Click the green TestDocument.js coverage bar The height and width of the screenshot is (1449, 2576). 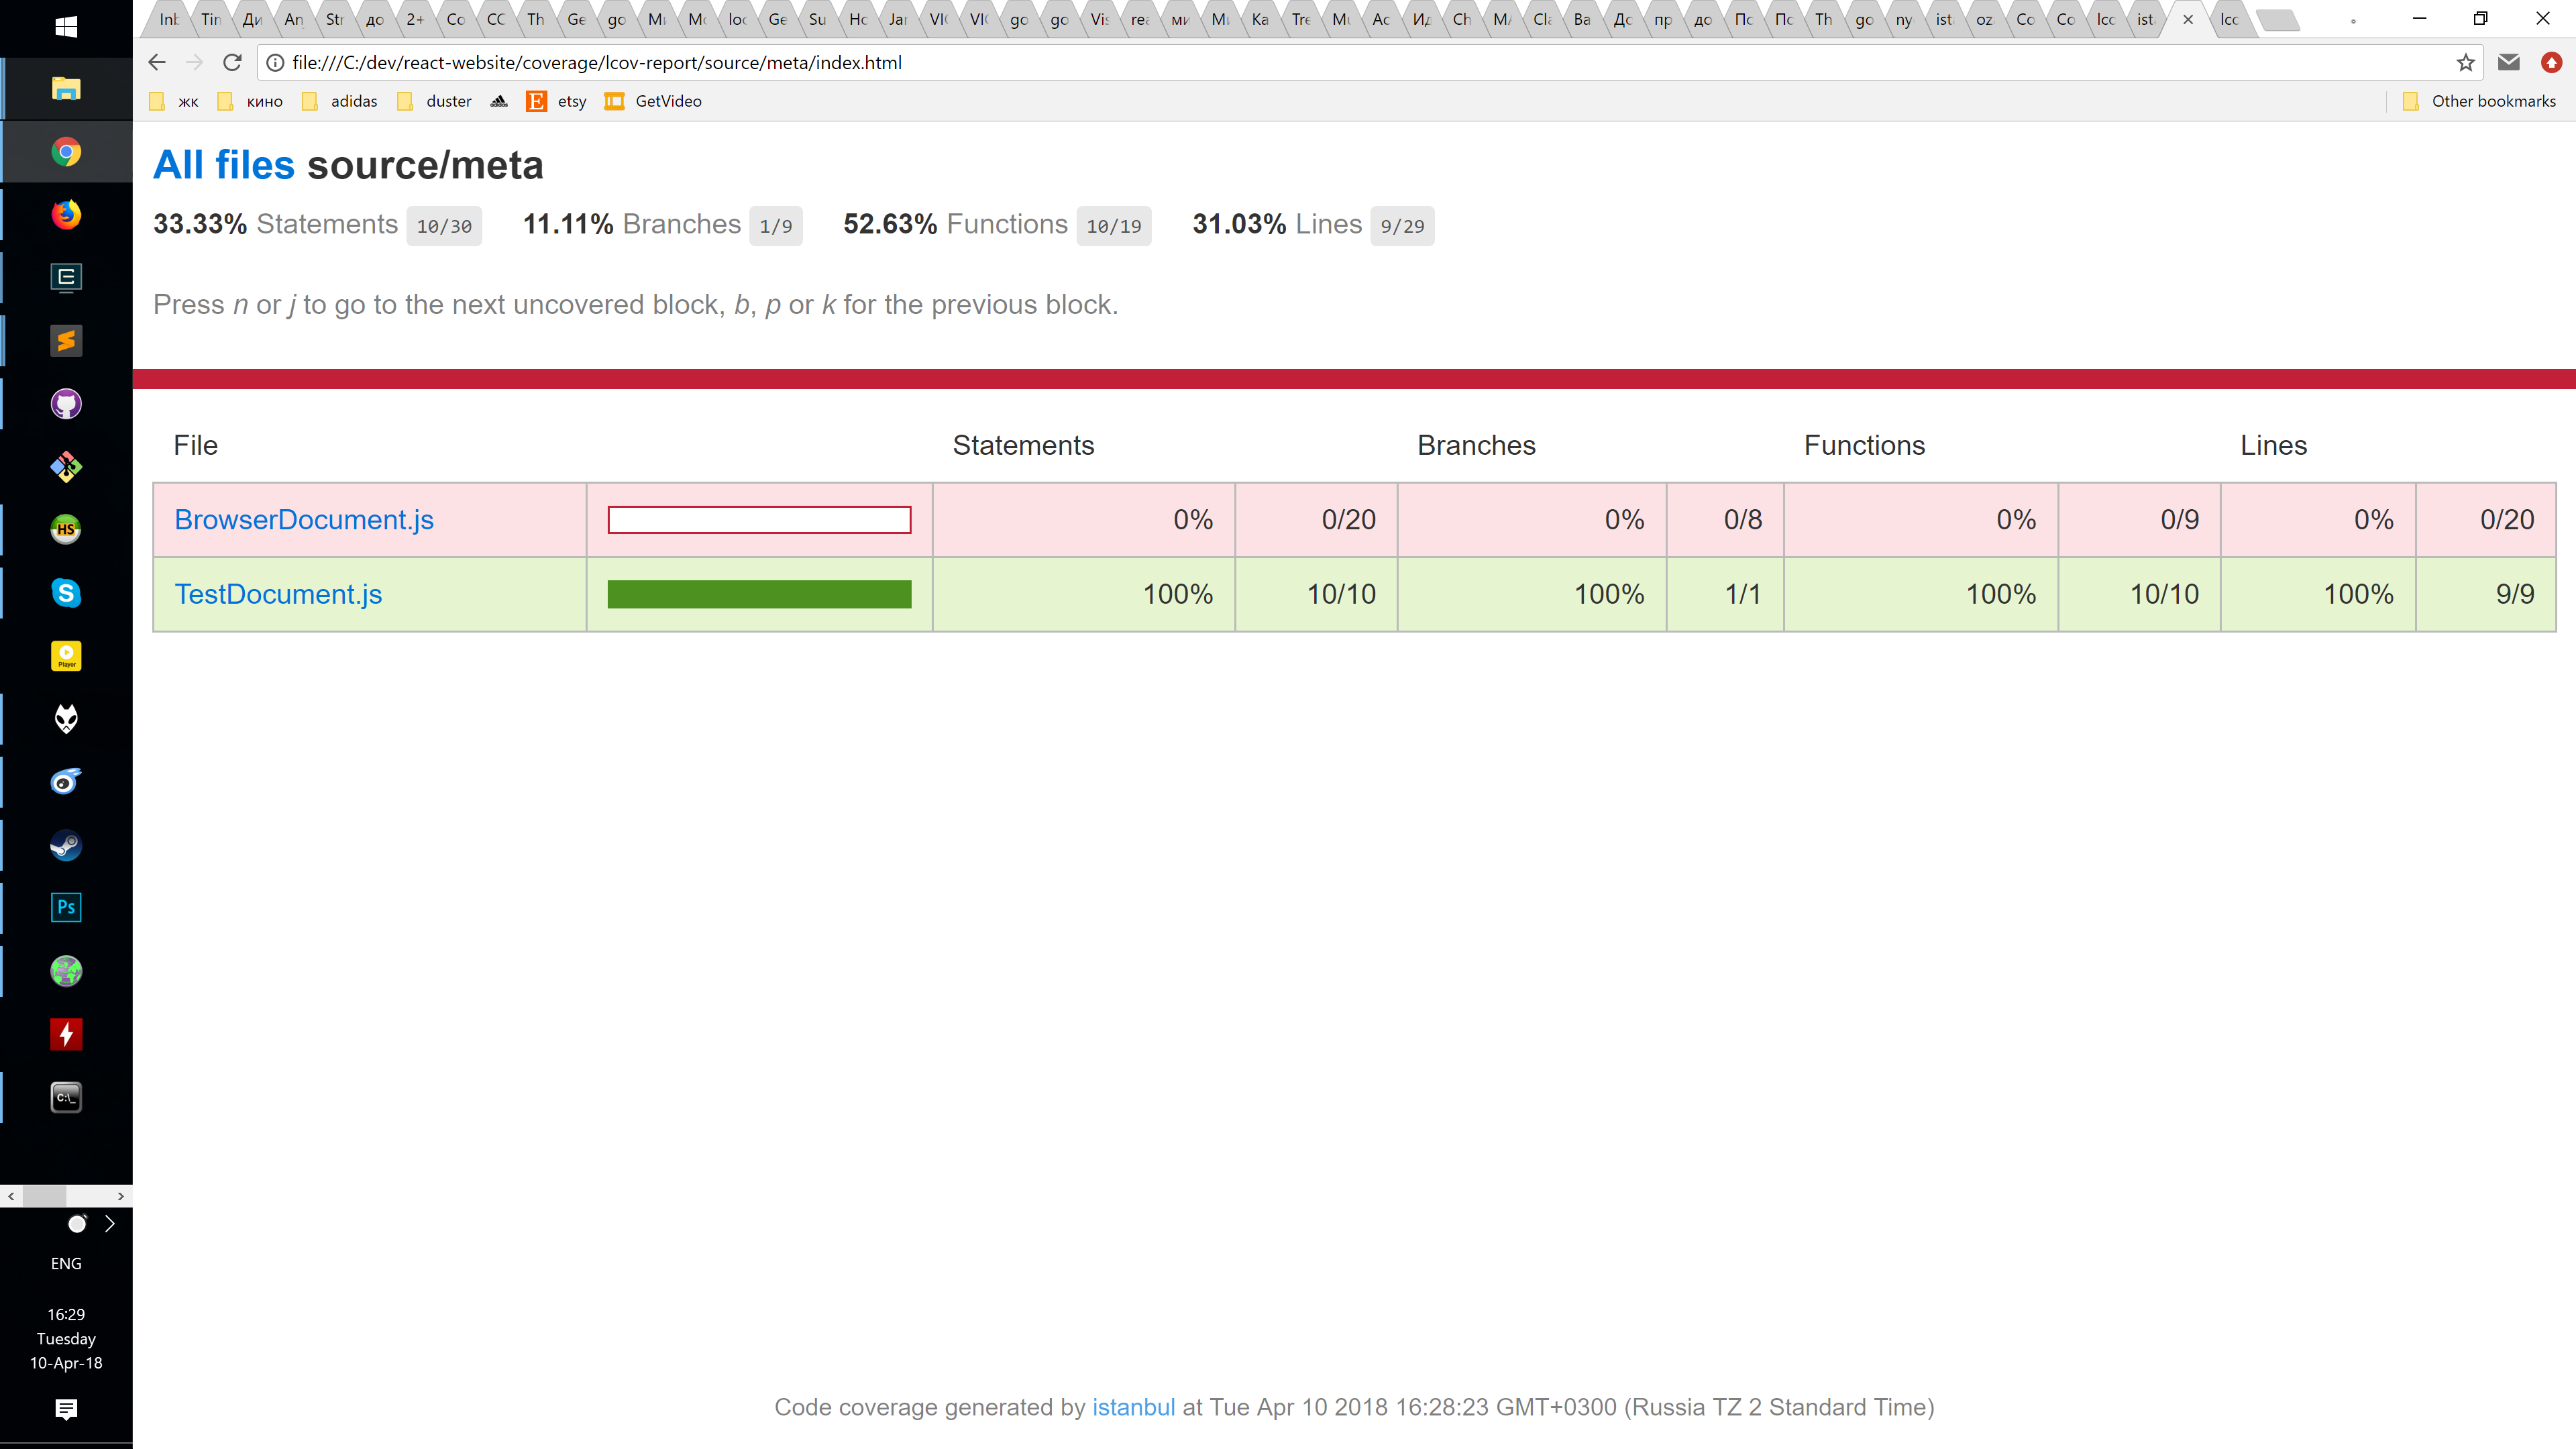758,593
